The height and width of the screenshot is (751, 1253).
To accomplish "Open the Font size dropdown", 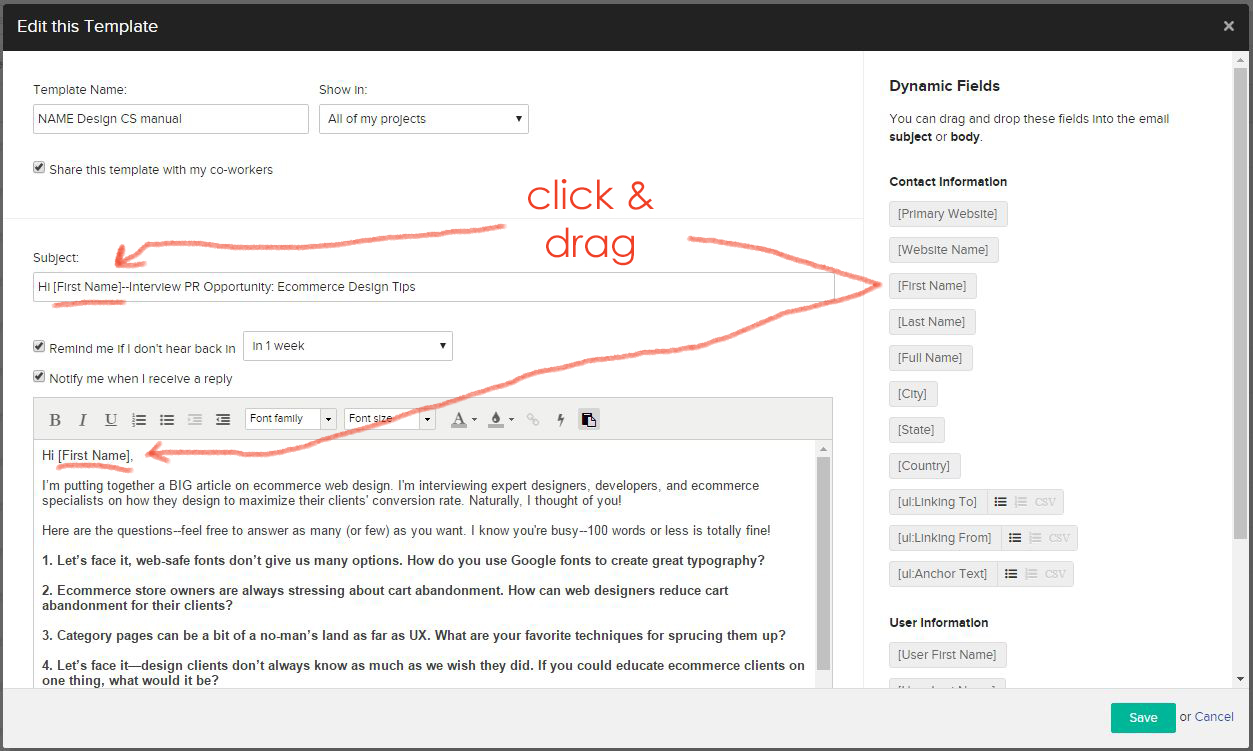I will pos(390,419).
